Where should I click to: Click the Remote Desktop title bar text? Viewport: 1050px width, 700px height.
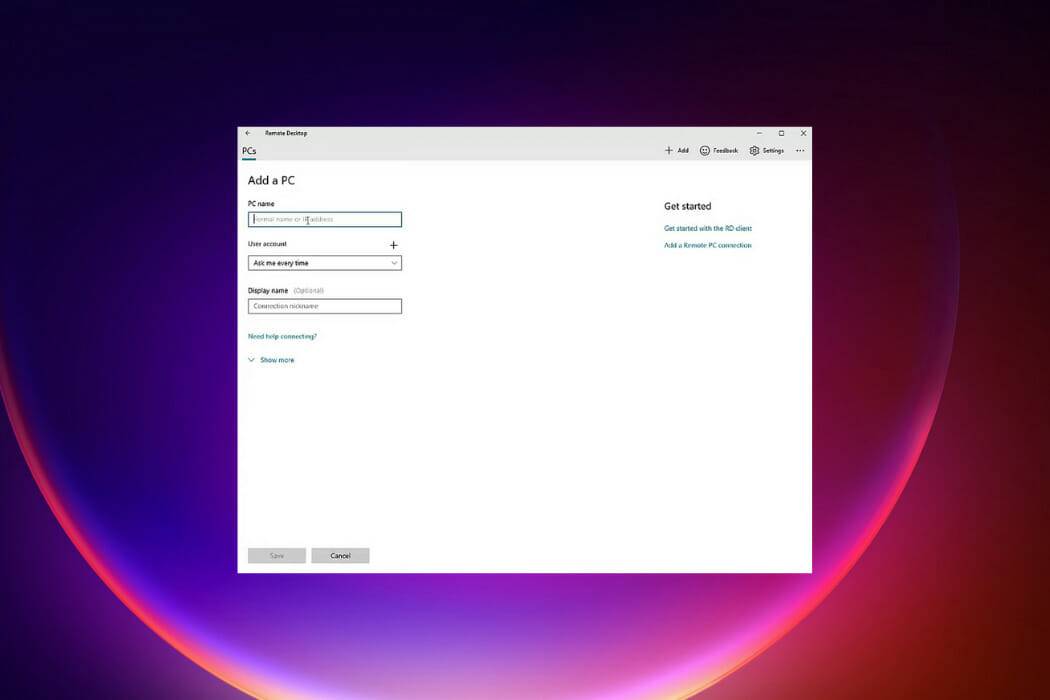pos(285,132)
